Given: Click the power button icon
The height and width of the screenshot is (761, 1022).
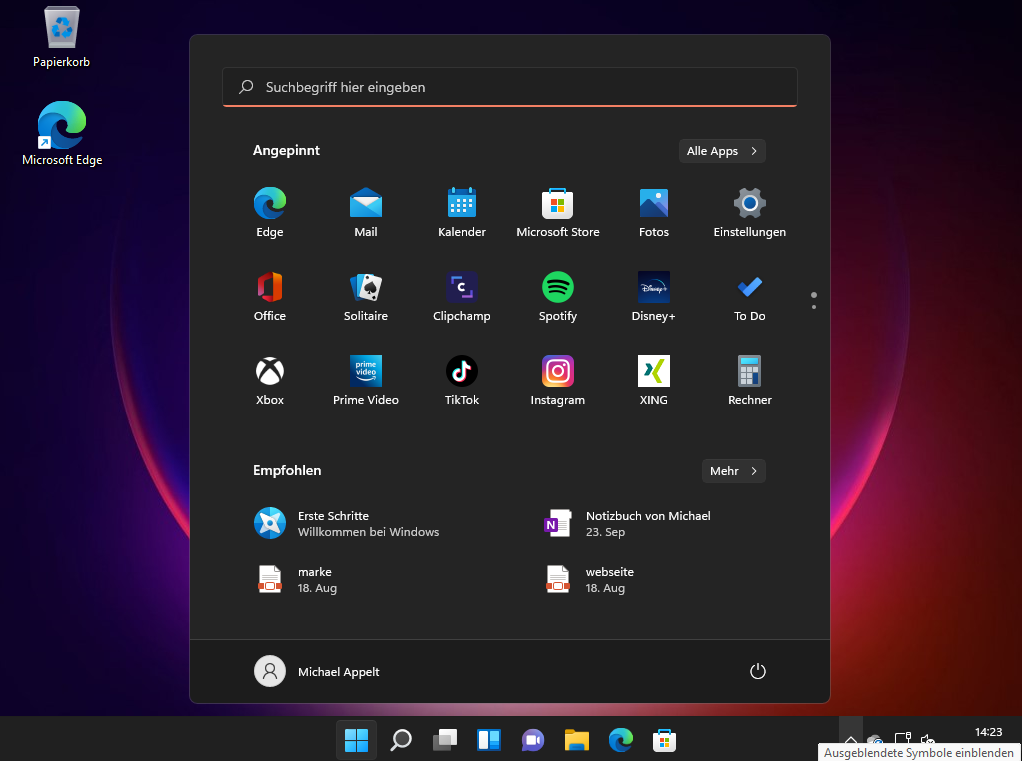Looking at the screenshot, I should click(757, 671).
